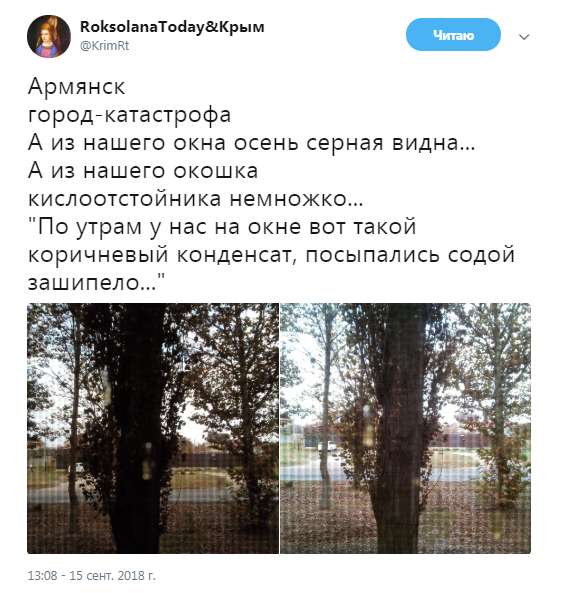
Task: Click the город-катастрофа text line
Action: coord(129,115)
